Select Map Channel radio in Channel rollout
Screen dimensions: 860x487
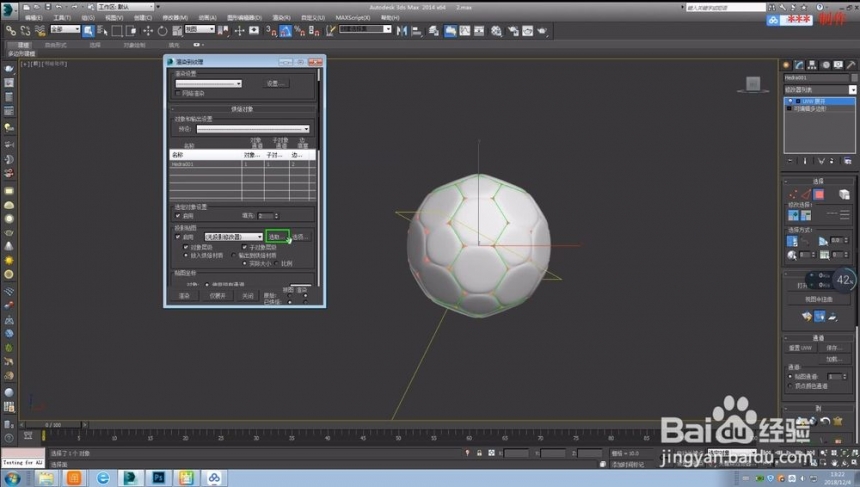click(790, 377)
